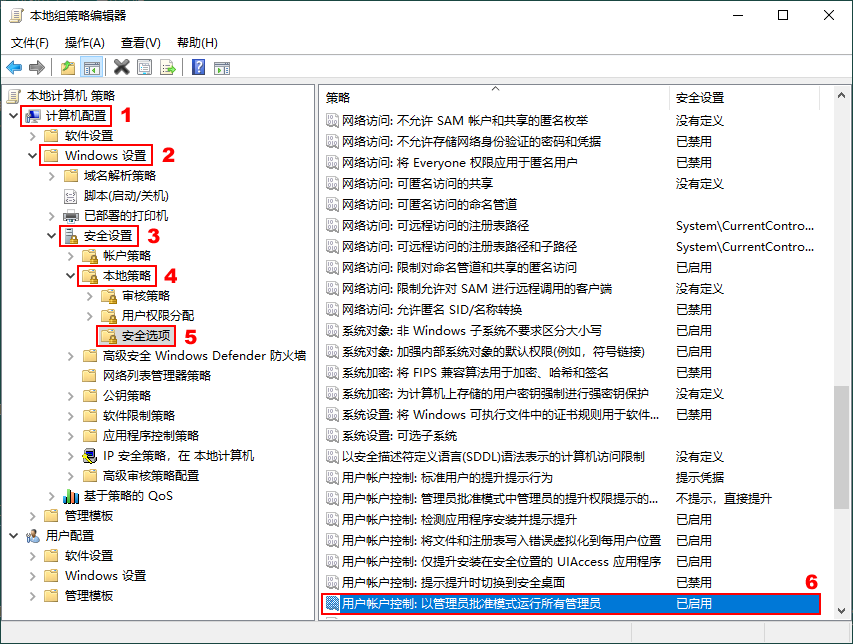Click the 网络列表管理器策略 folder icon
853x644 pixels.
90,376
